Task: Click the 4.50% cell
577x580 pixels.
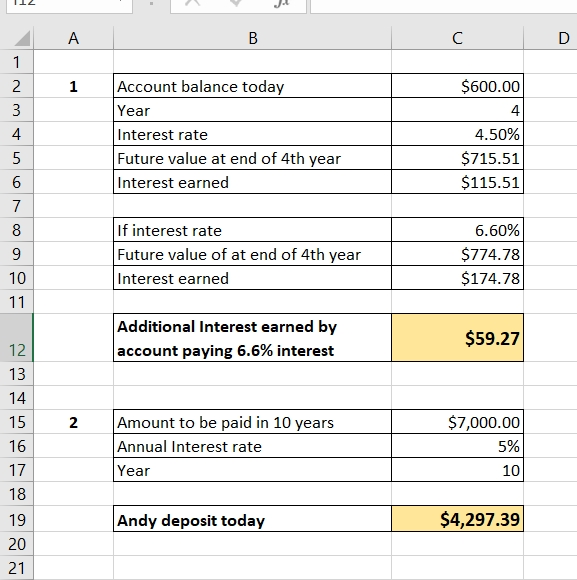Action: (457, 134)
